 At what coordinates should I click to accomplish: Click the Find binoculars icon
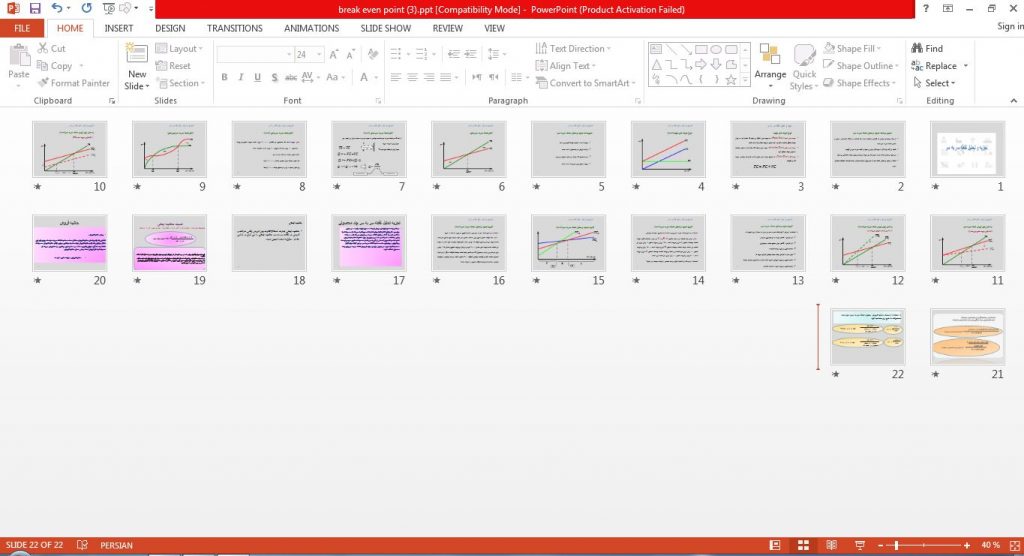click(917, 48)
